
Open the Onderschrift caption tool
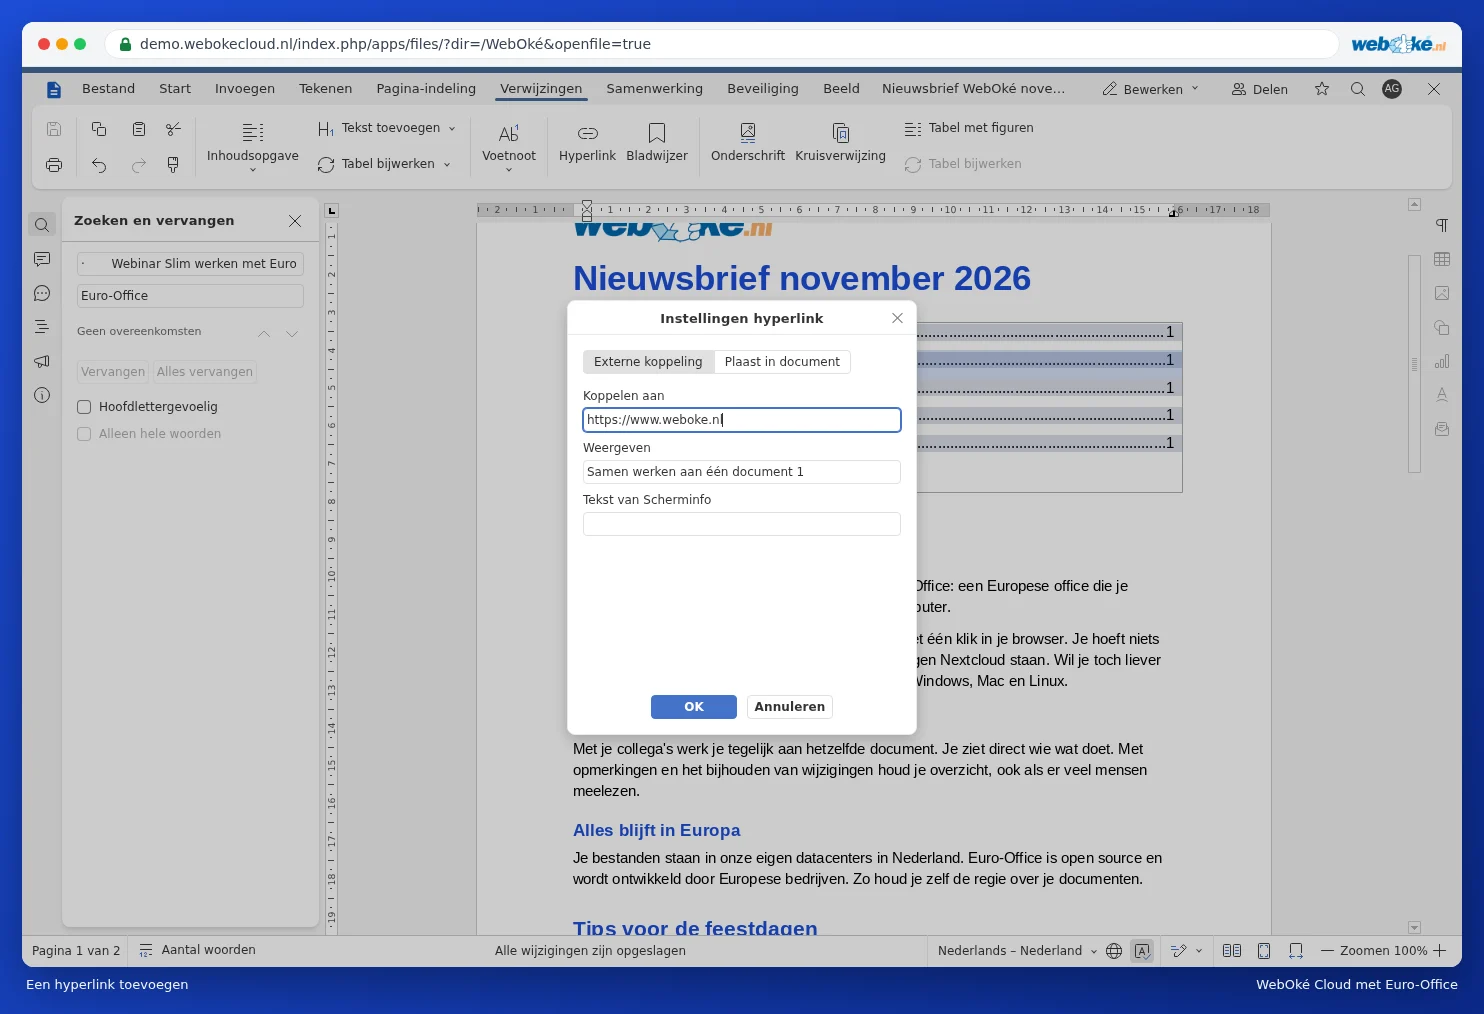[747, 143]
